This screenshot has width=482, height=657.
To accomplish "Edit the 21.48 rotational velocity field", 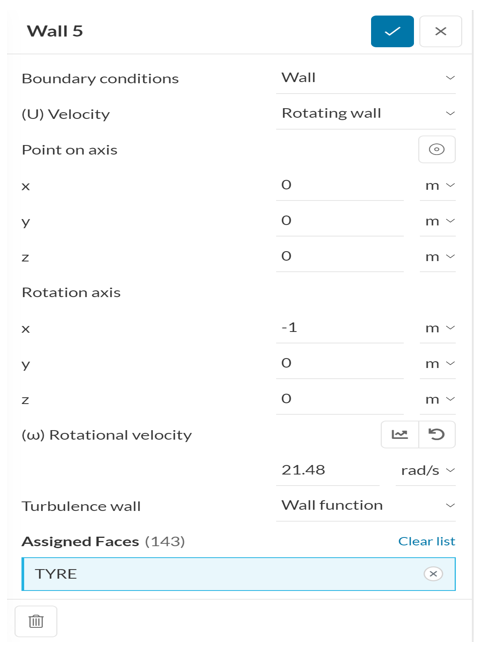I will tap(328, 470).
